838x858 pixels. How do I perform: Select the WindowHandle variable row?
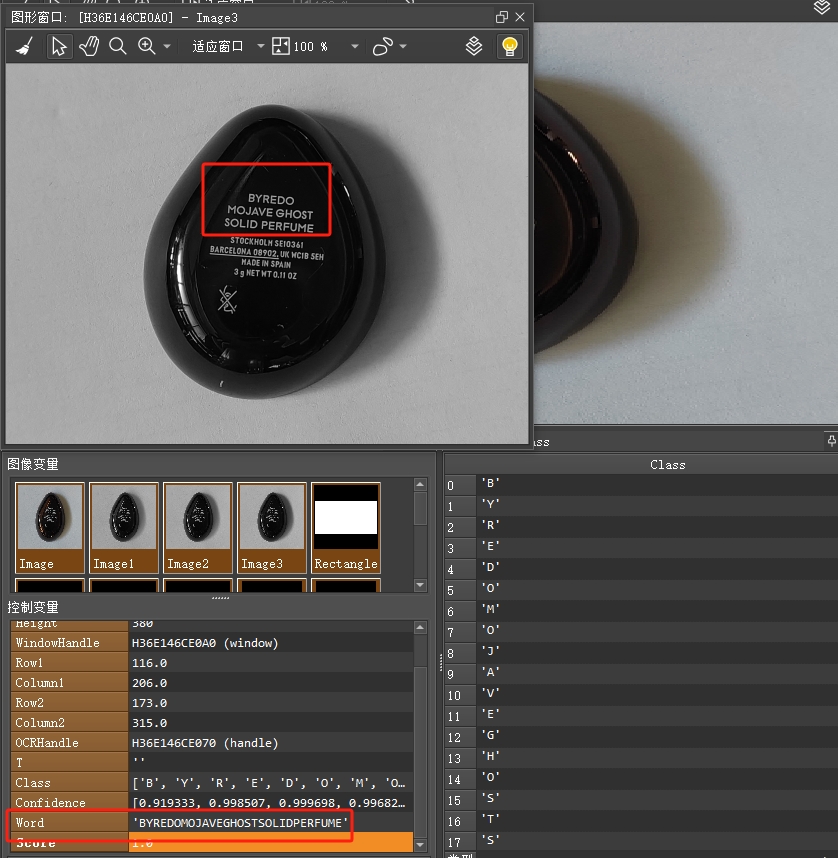point(212,643)
